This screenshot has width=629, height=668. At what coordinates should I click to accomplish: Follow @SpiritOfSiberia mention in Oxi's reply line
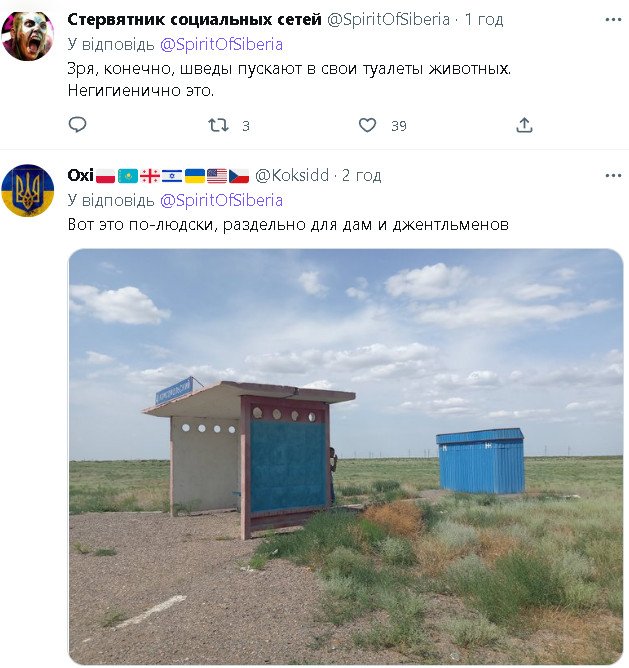[x=221, y=200]
